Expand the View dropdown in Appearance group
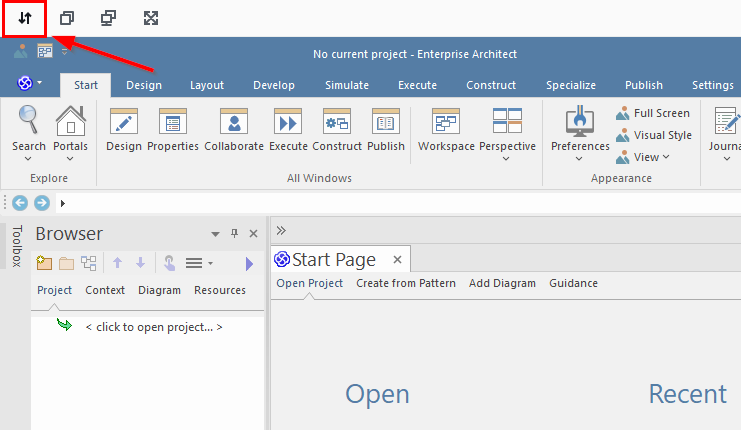741x430 pixels. click(x=666, y=156)
